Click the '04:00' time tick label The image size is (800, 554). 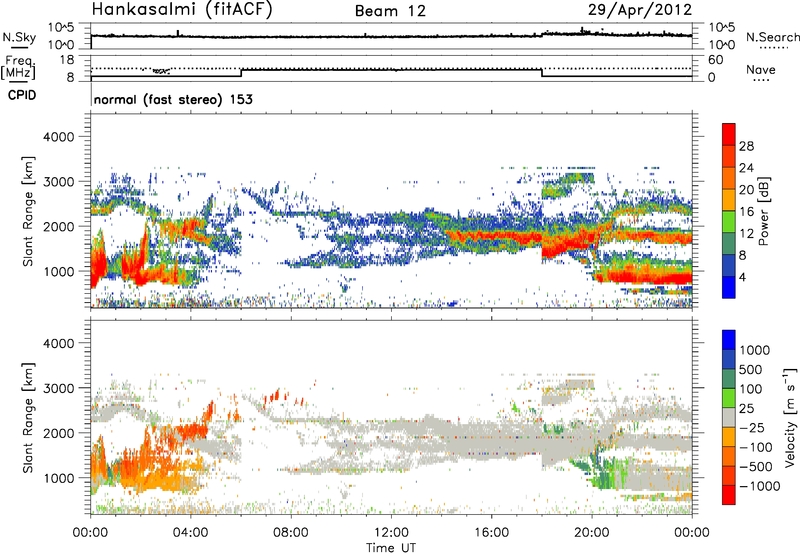(x=190, y=533)
